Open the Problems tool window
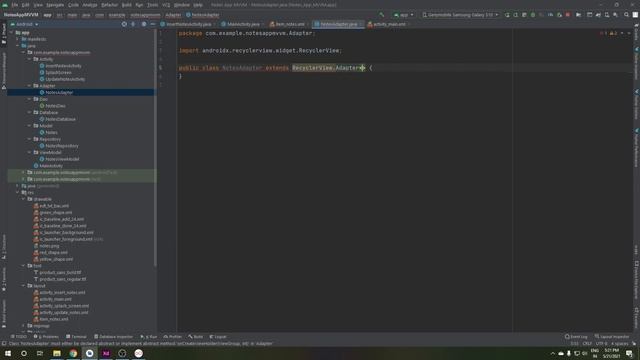This screenshot has height=360, width=640. pyautogui.click(x=46, y=337)
